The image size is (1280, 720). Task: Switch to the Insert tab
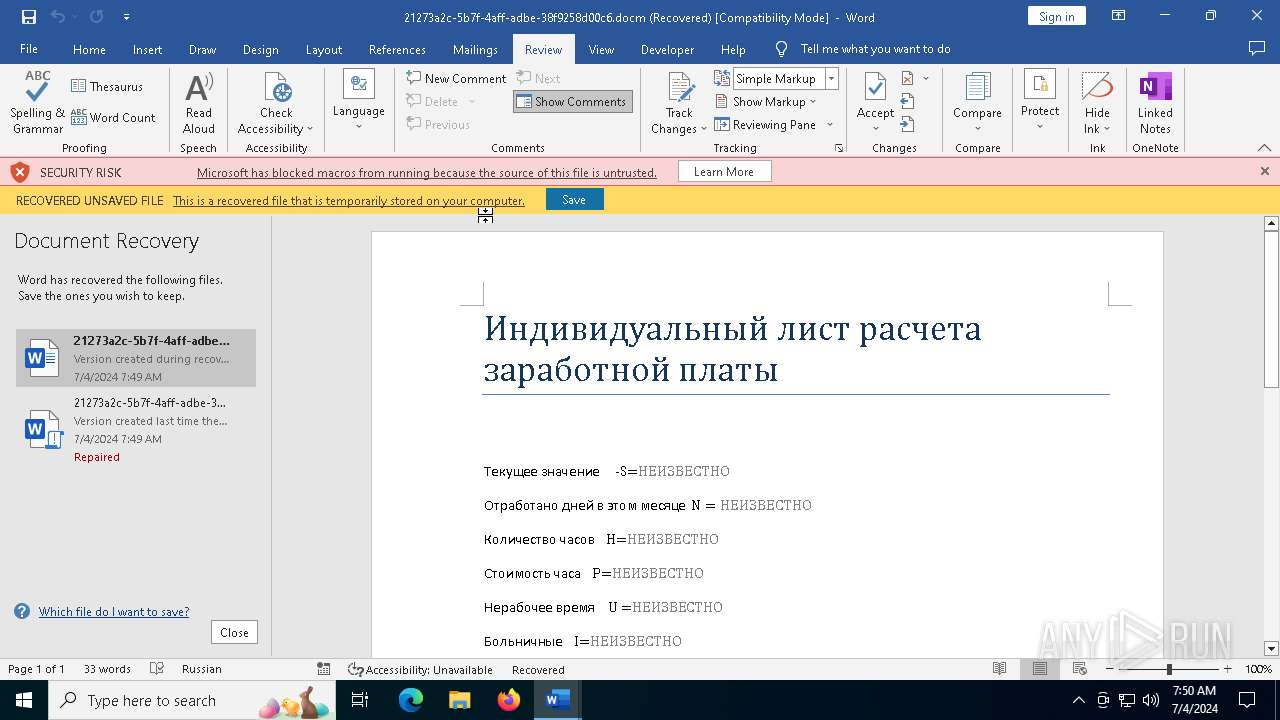click(x=147, y=49)
